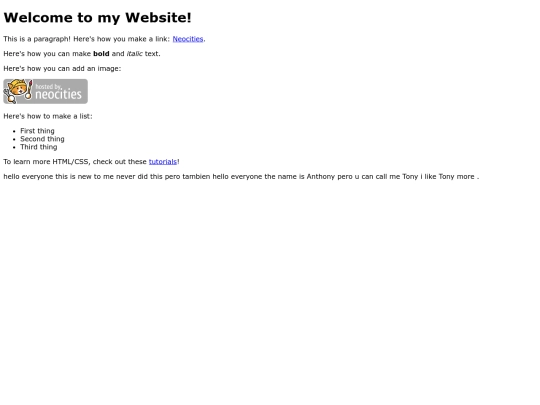Click the bullet before Third thing
The height and width of the screenshot is (405, 540).
(14, 147)
